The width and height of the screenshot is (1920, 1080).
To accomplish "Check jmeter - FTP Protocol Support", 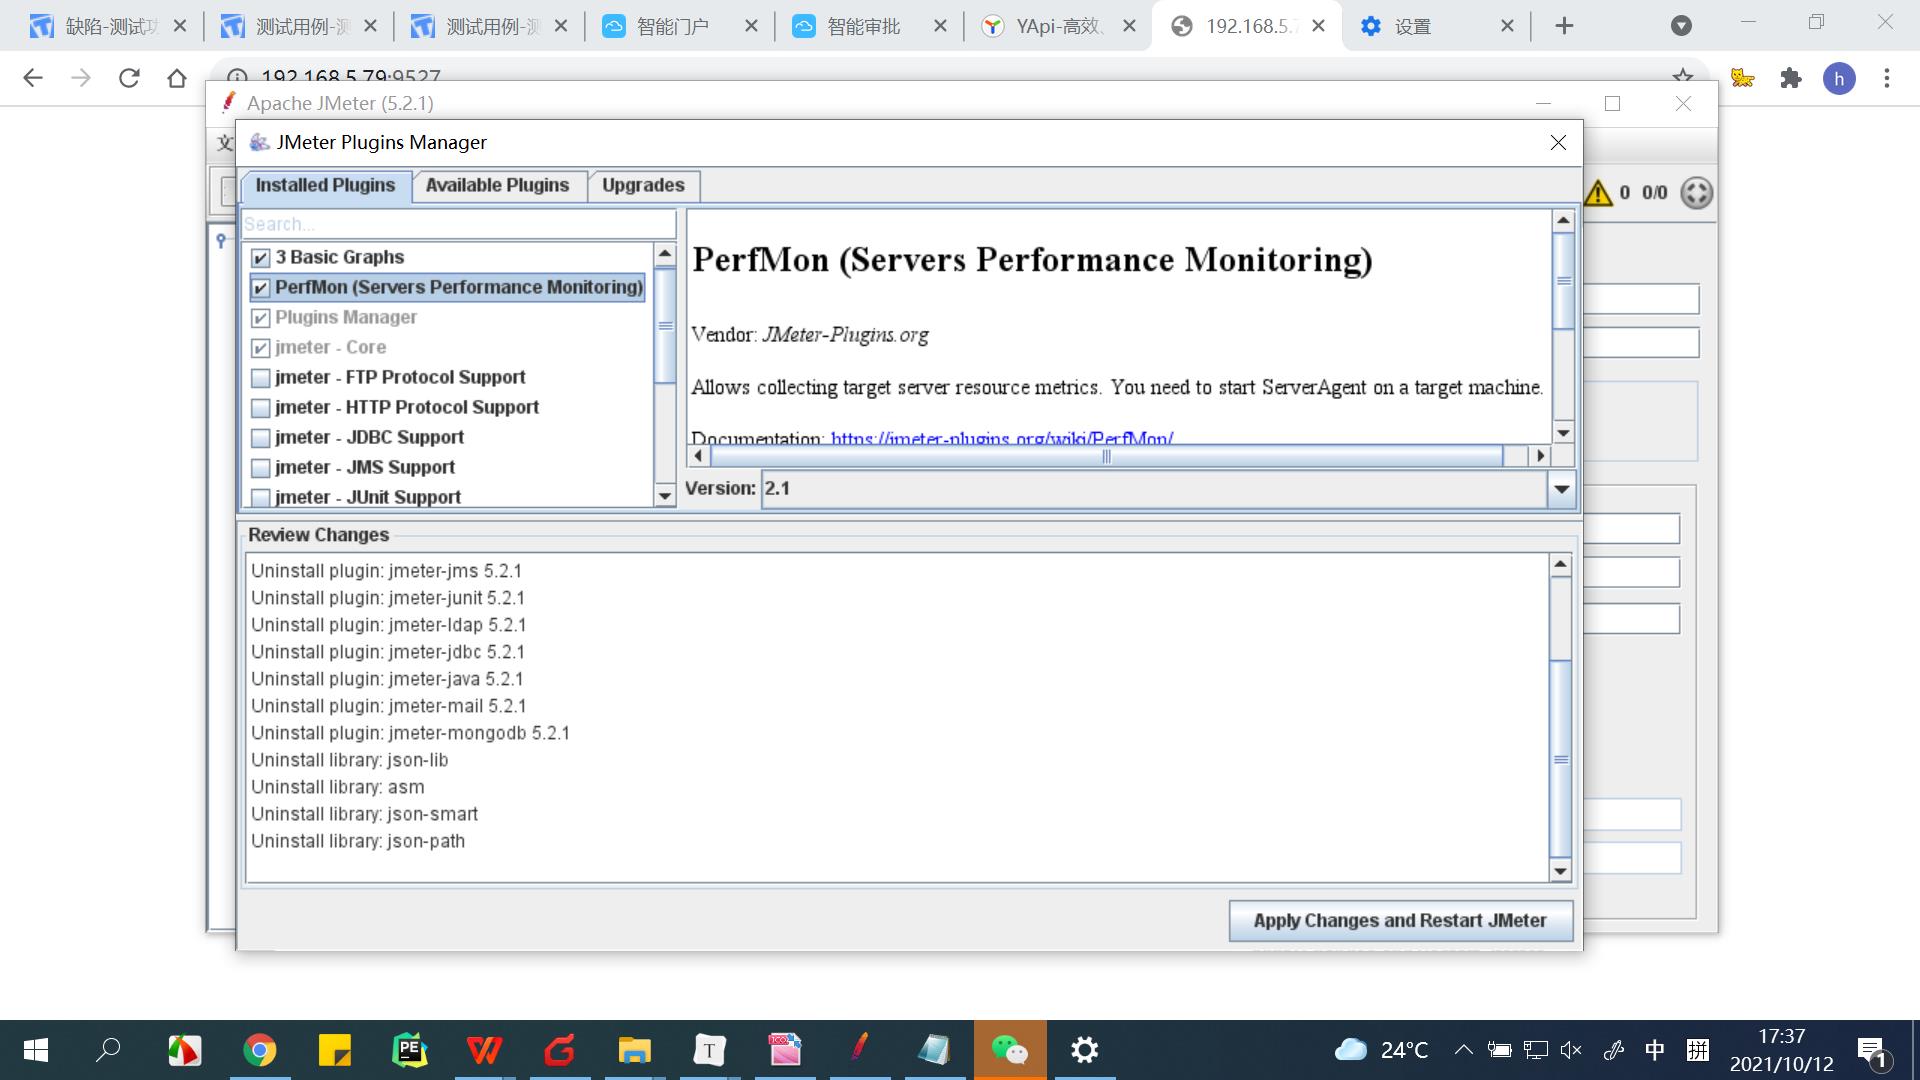I will [x=260, y=378].
